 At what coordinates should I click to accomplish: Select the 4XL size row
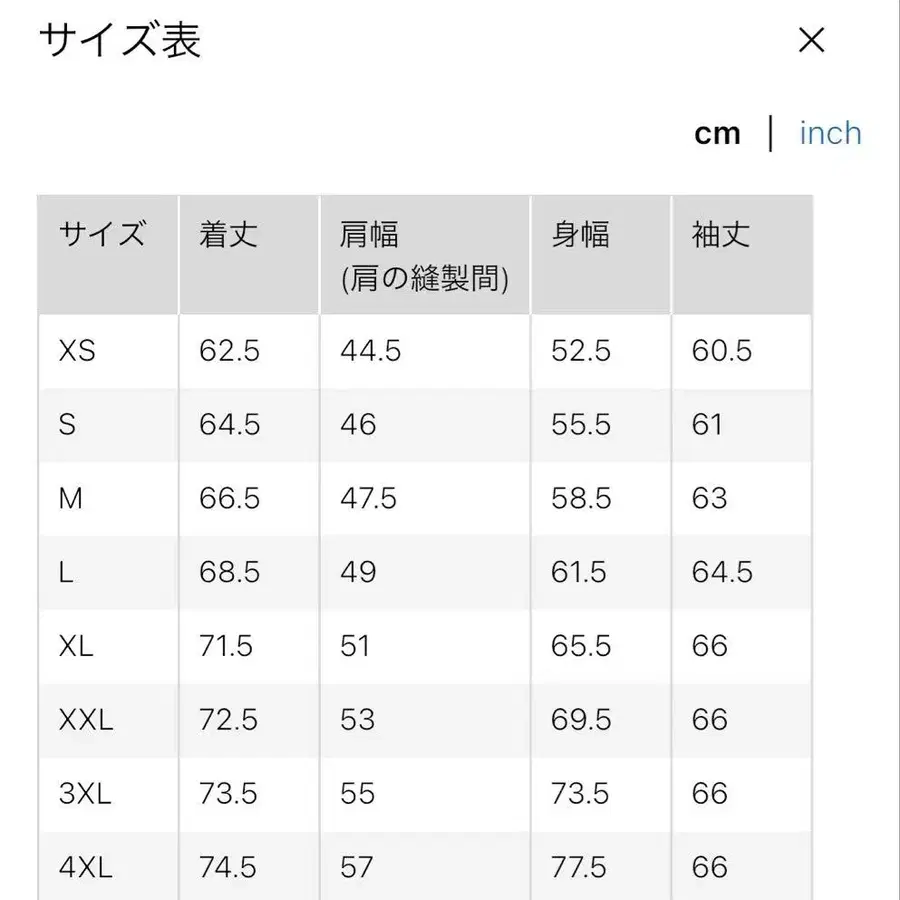click(85, 866)
